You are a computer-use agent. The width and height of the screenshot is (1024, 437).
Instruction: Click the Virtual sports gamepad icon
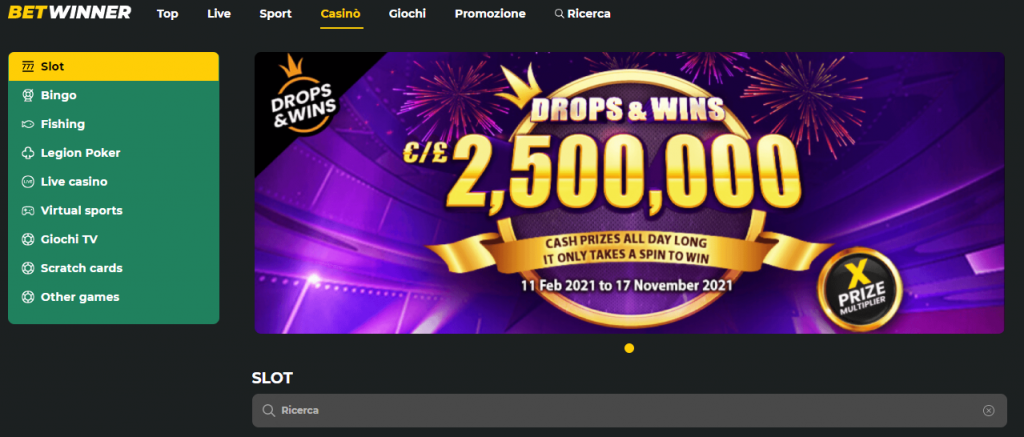(27, 210)
